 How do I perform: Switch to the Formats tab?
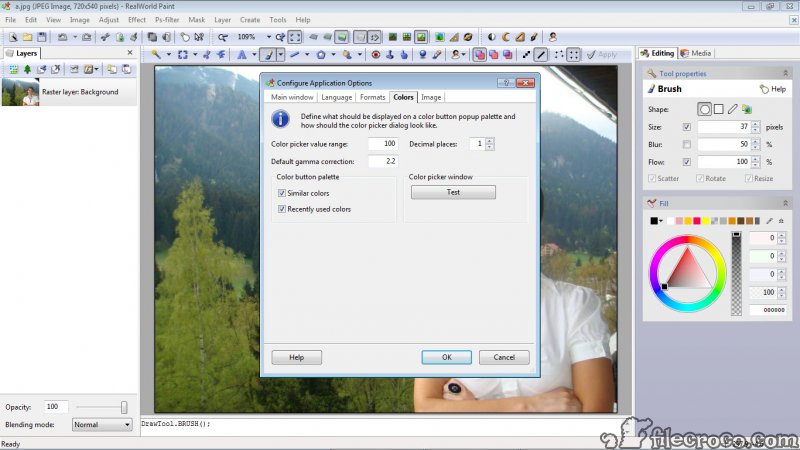(372, 97)
